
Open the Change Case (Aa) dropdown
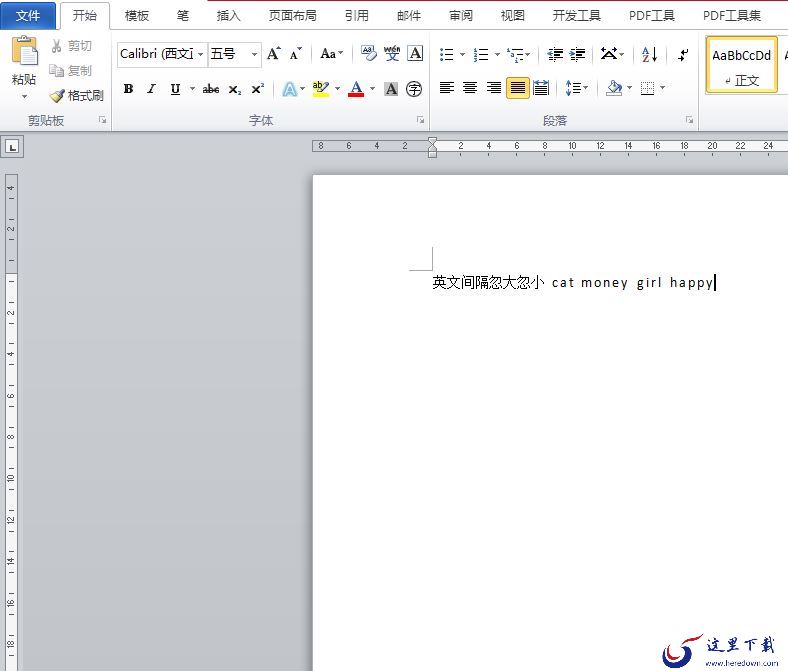point(331,53)
